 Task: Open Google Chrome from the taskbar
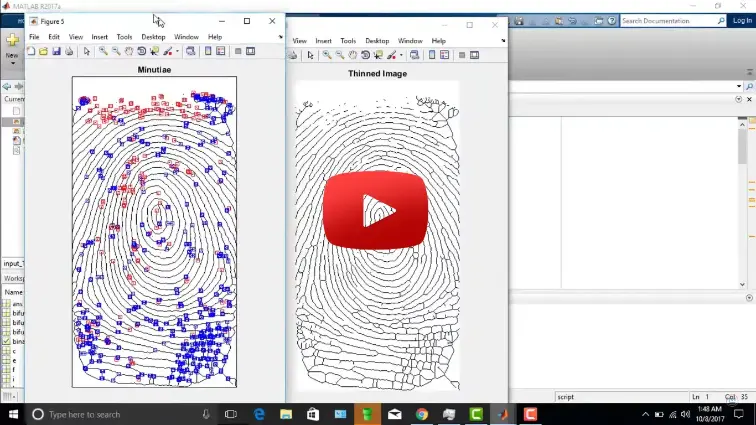pos(422,414)
